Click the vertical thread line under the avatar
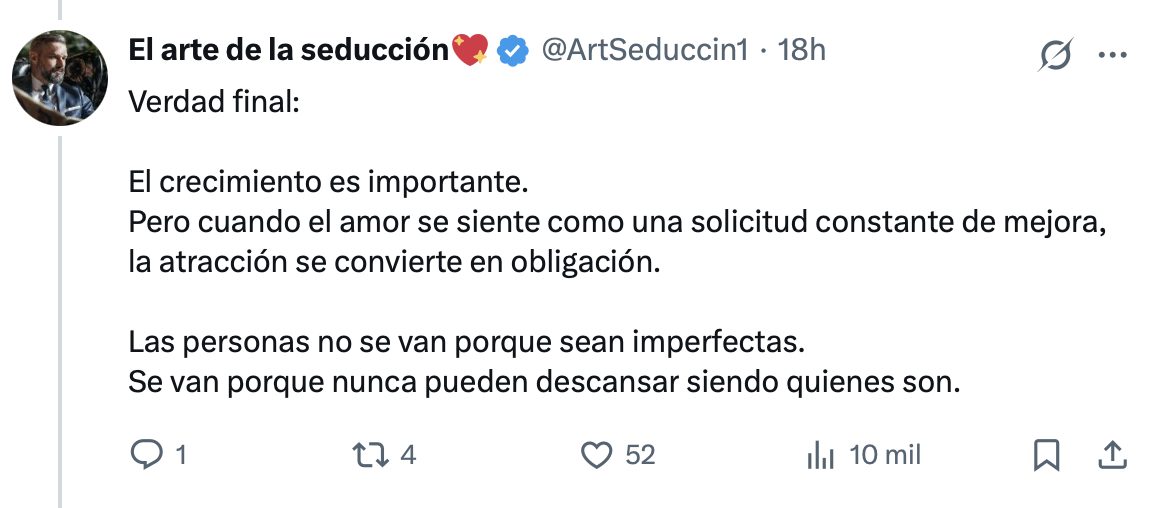Image resolution: width=1164 pixels, height=508 pixels. point(60,300)
